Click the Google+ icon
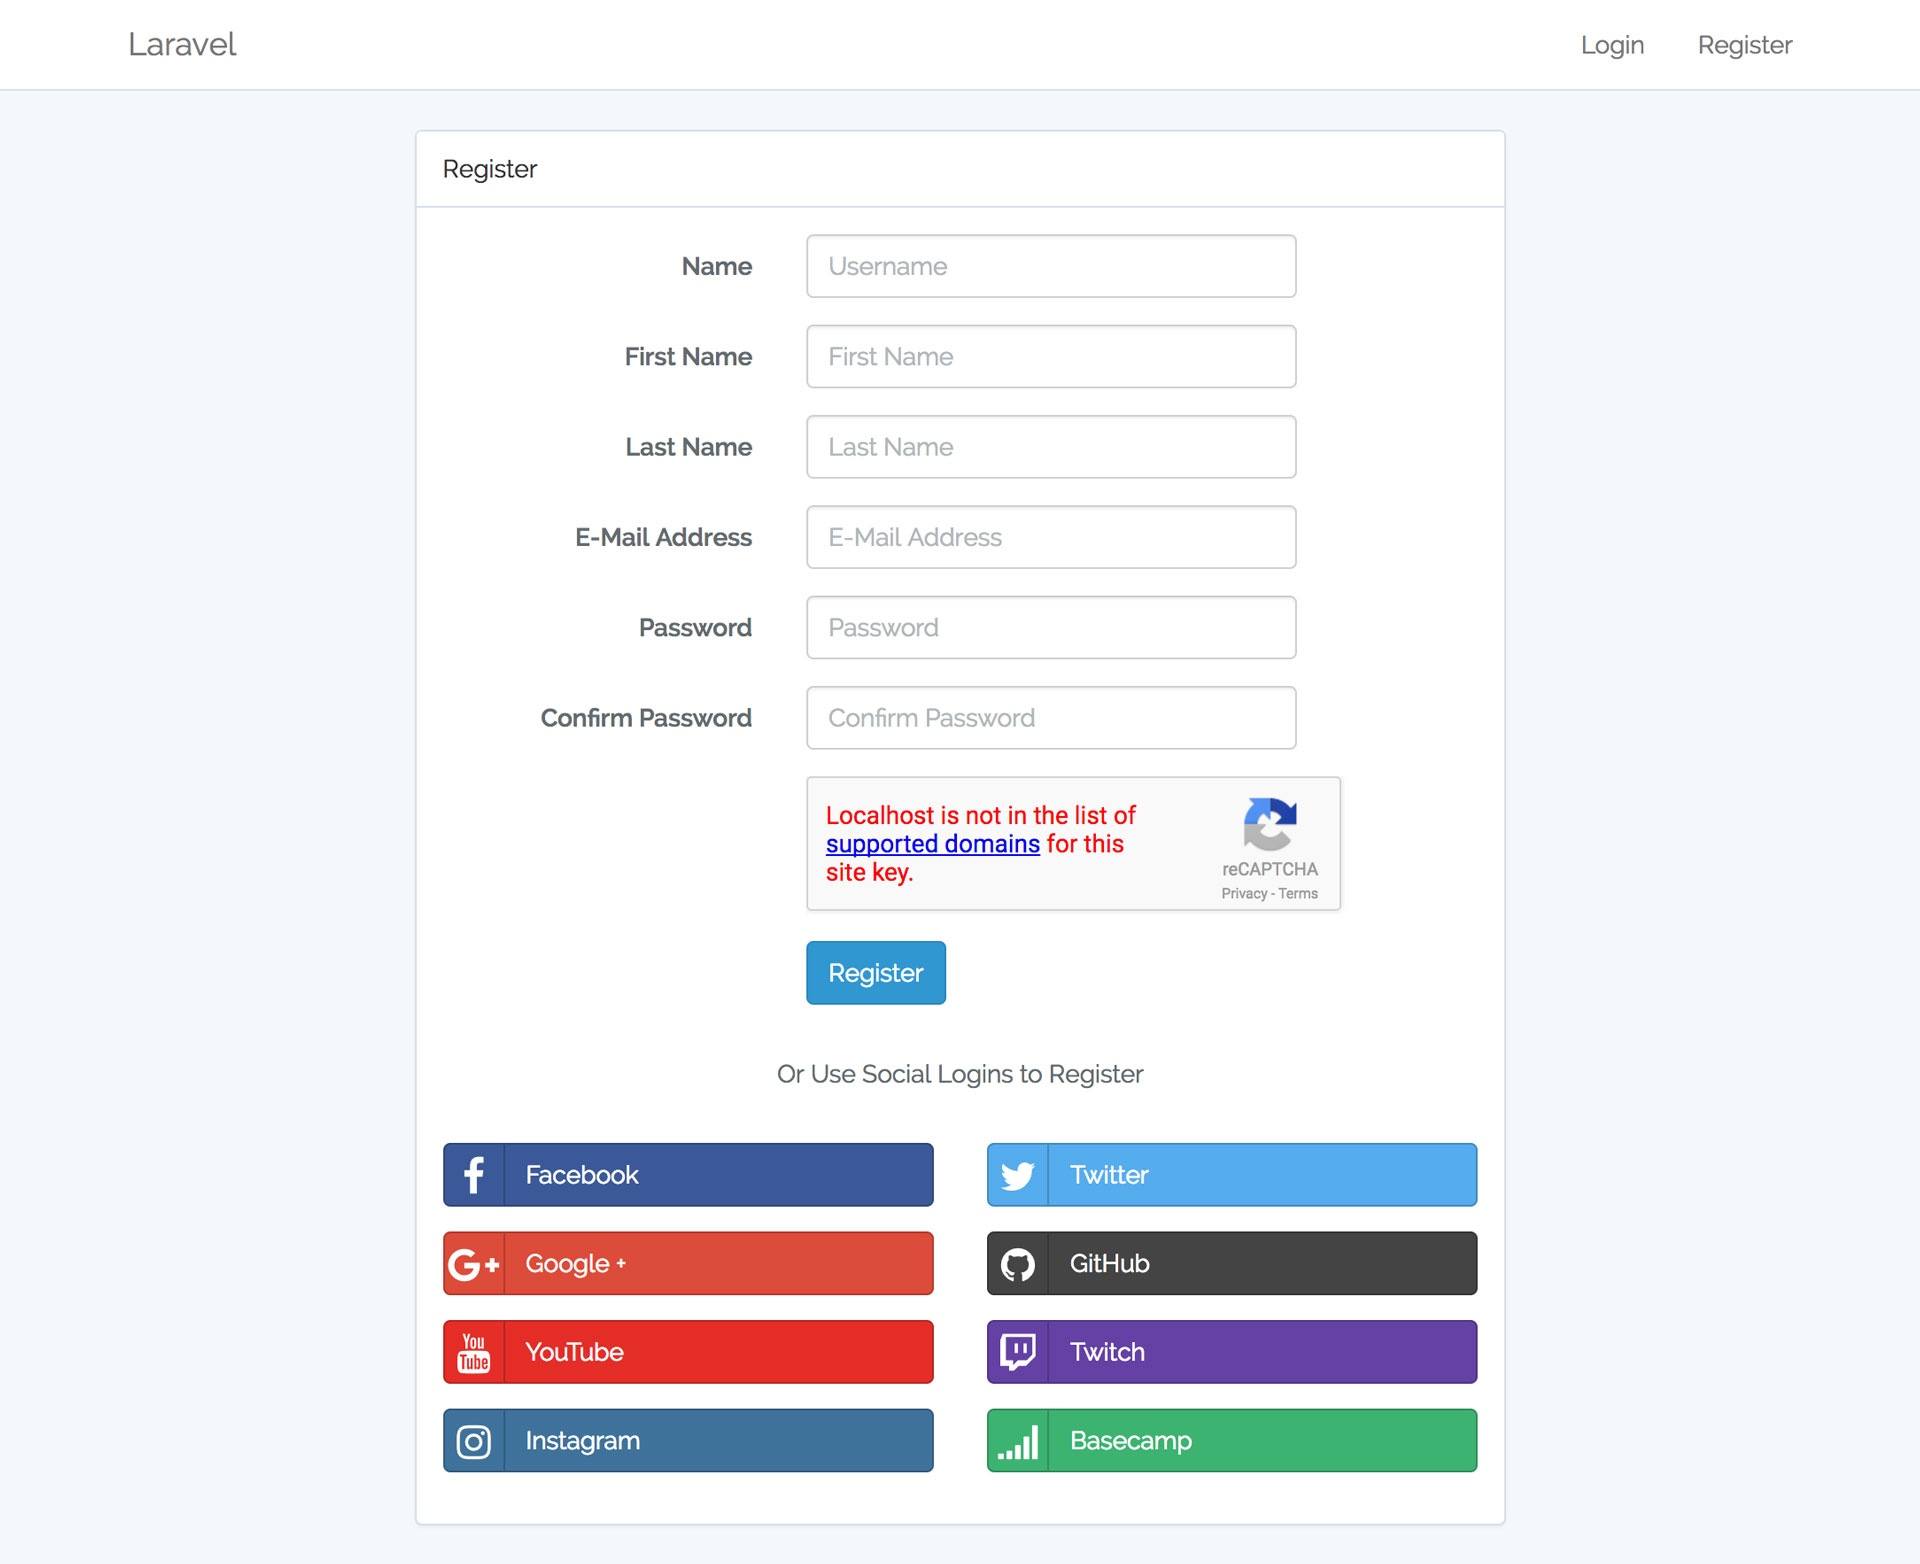1920x1564 pixels. 474,1263
